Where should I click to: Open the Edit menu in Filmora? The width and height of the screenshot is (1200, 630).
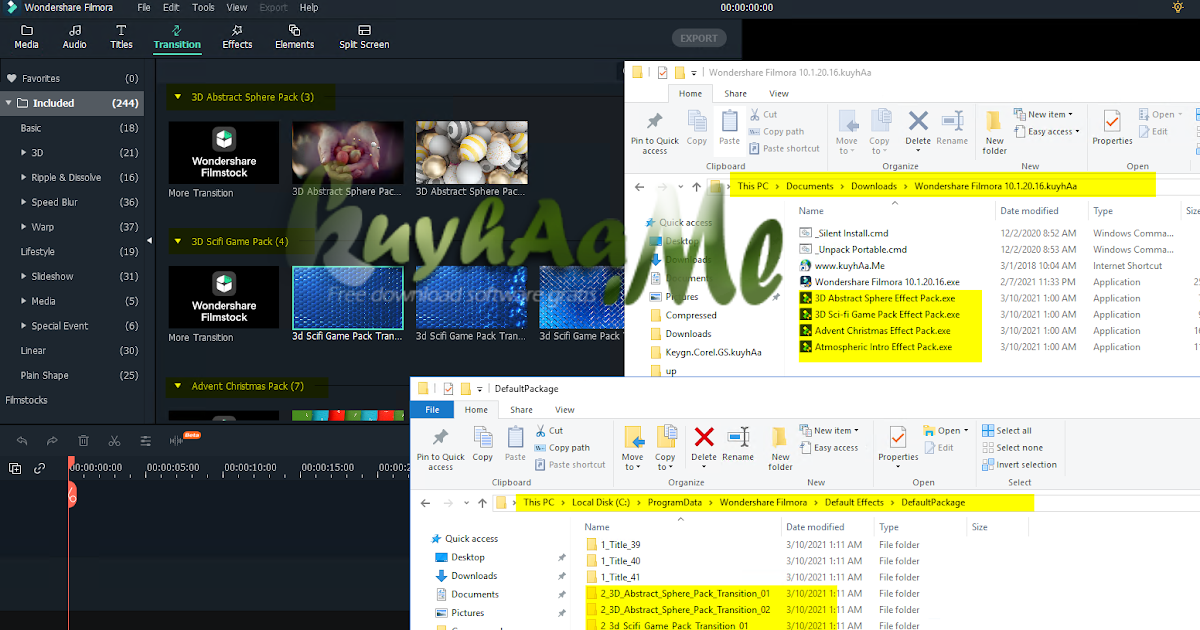[x=172, y=7]
